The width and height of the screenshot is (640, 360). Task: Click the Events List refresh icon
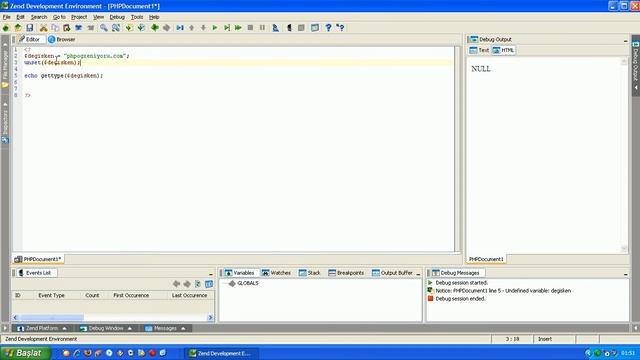click(x=198, y=284)
